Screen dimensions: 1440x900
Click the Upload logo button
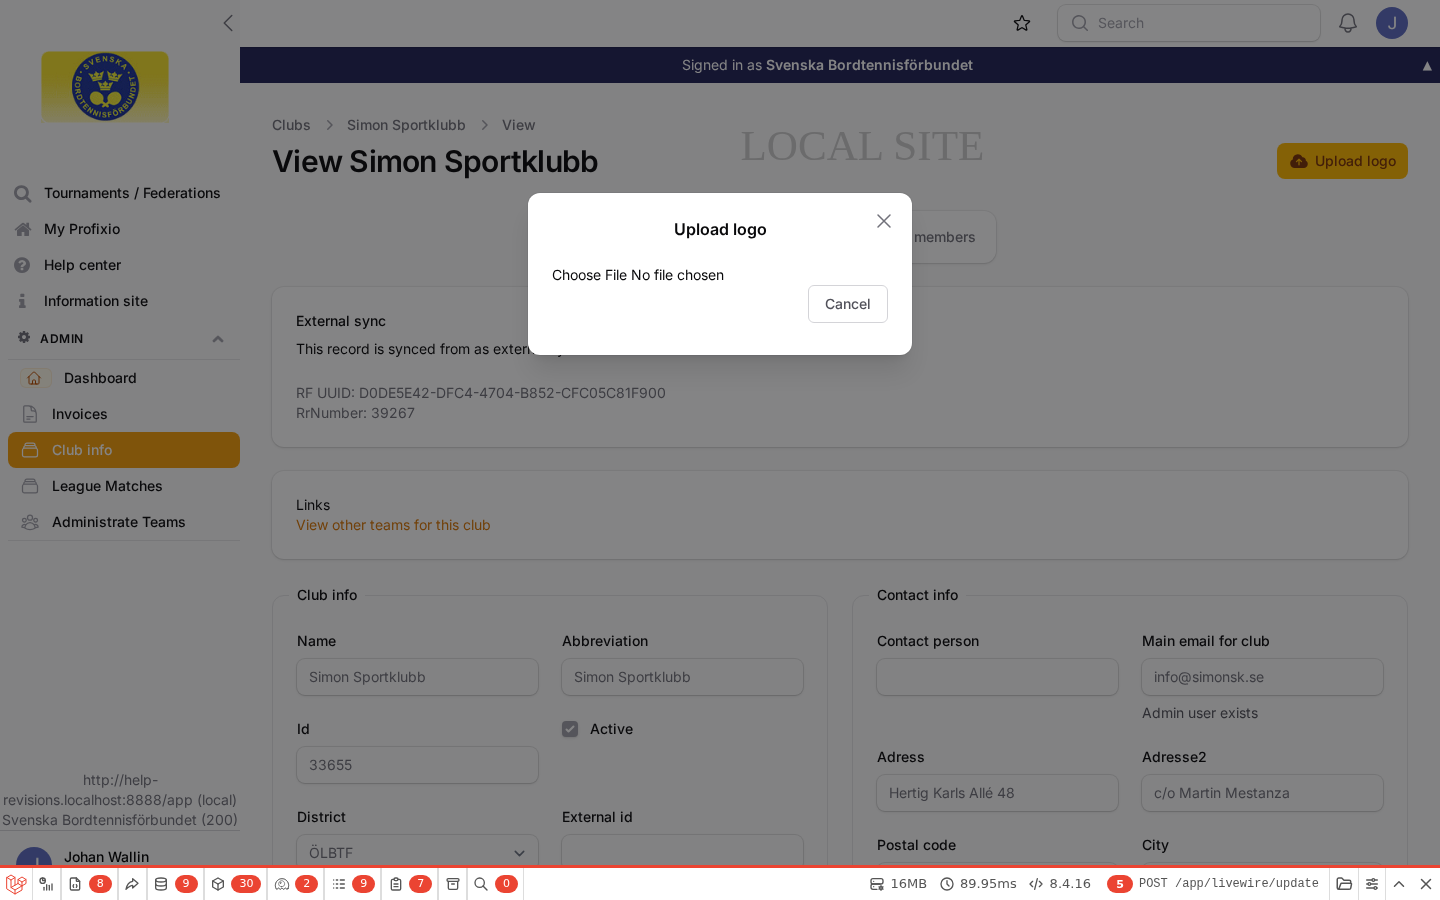(1342, 161)
